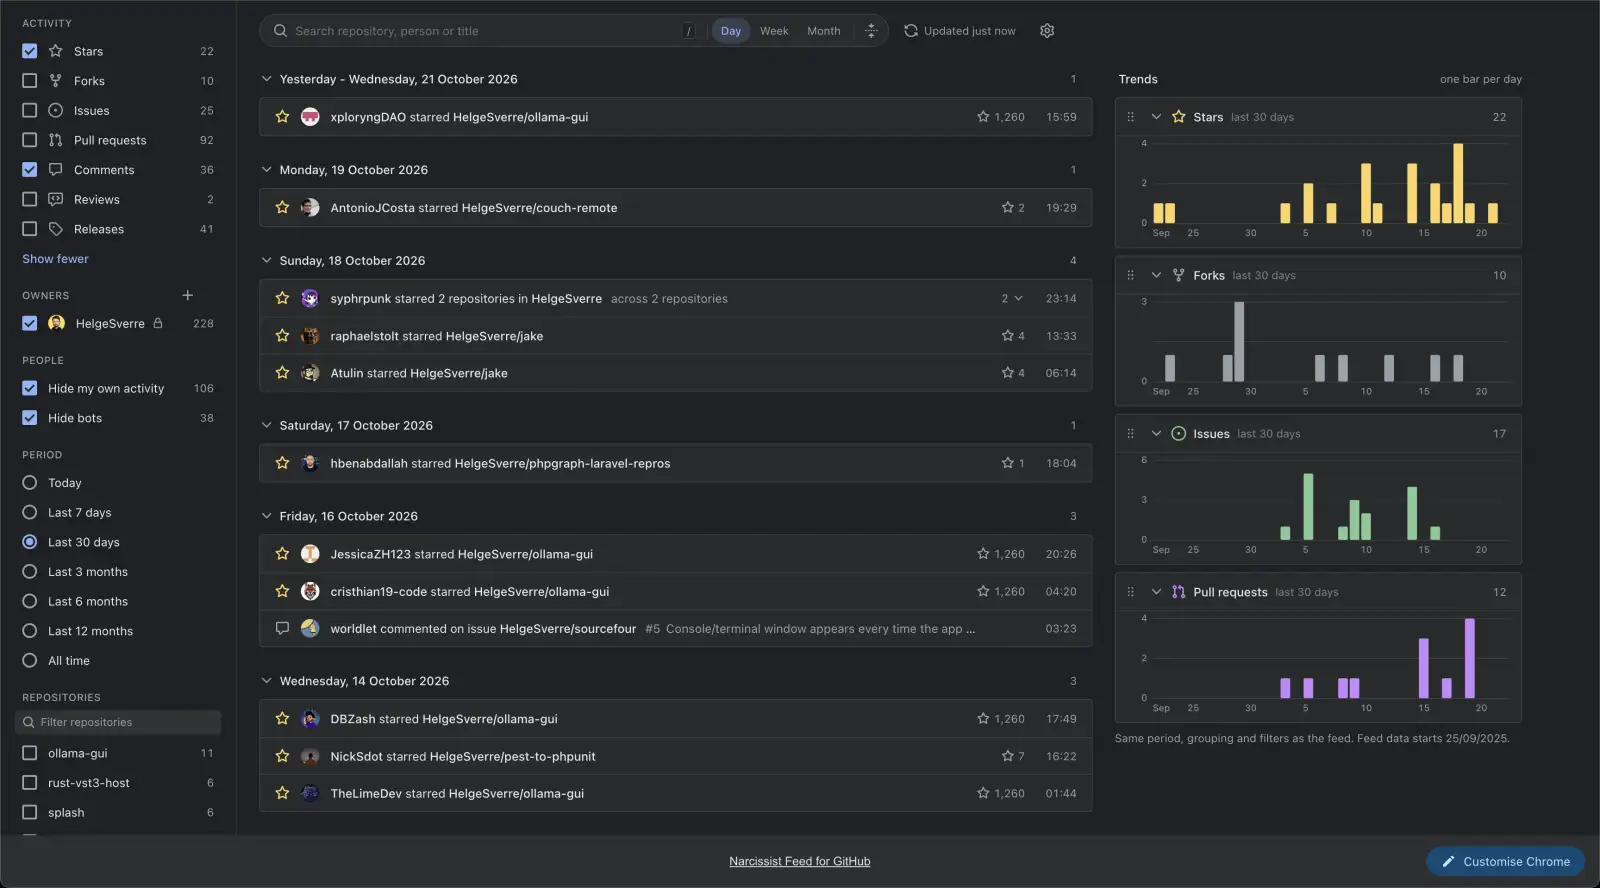Click the drag handle on the Pull requests trend card
Image resolution: width=1600 pixels, height=888 pixels.
pos(1131,592)
